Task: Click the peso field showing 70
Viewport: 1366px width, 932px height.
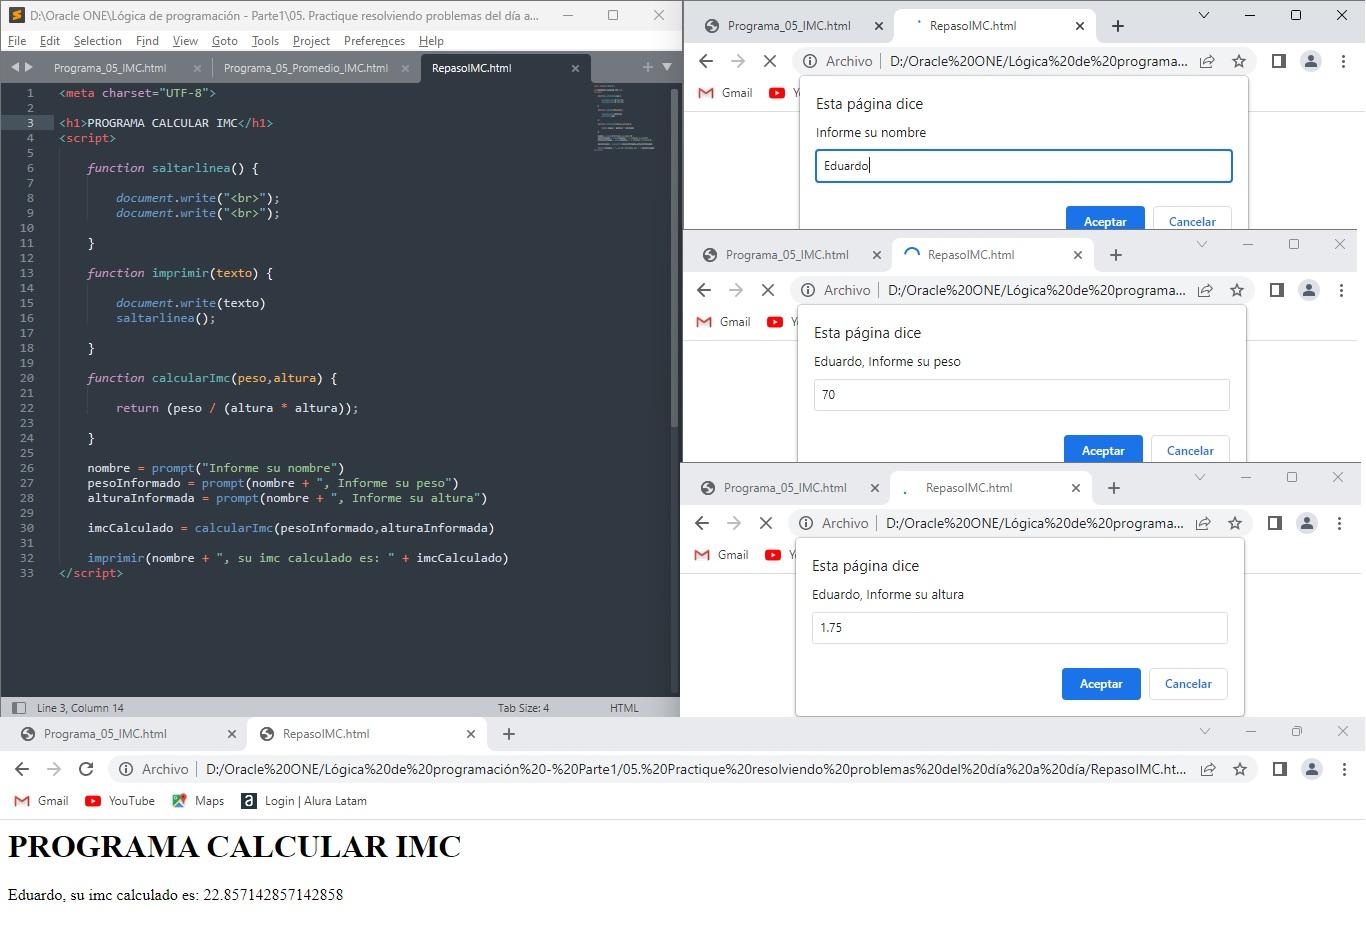Action: click(x=1022, y=395)
